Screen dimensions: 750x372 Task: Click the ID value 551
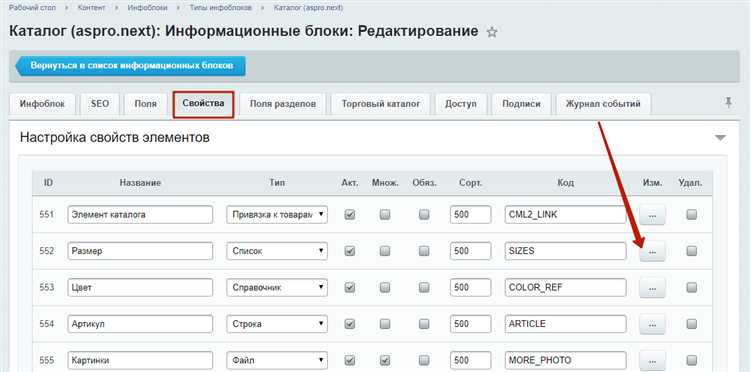pyautogui.click(x=47, y=215)
